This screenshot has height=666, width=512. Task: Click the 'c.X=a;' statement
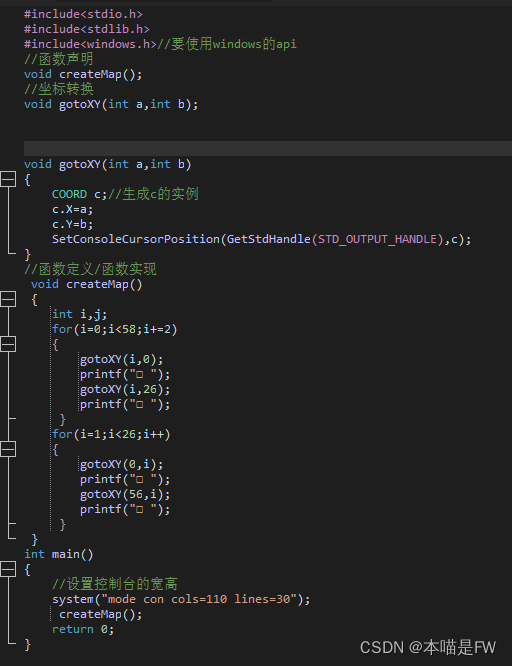[73, 209]
